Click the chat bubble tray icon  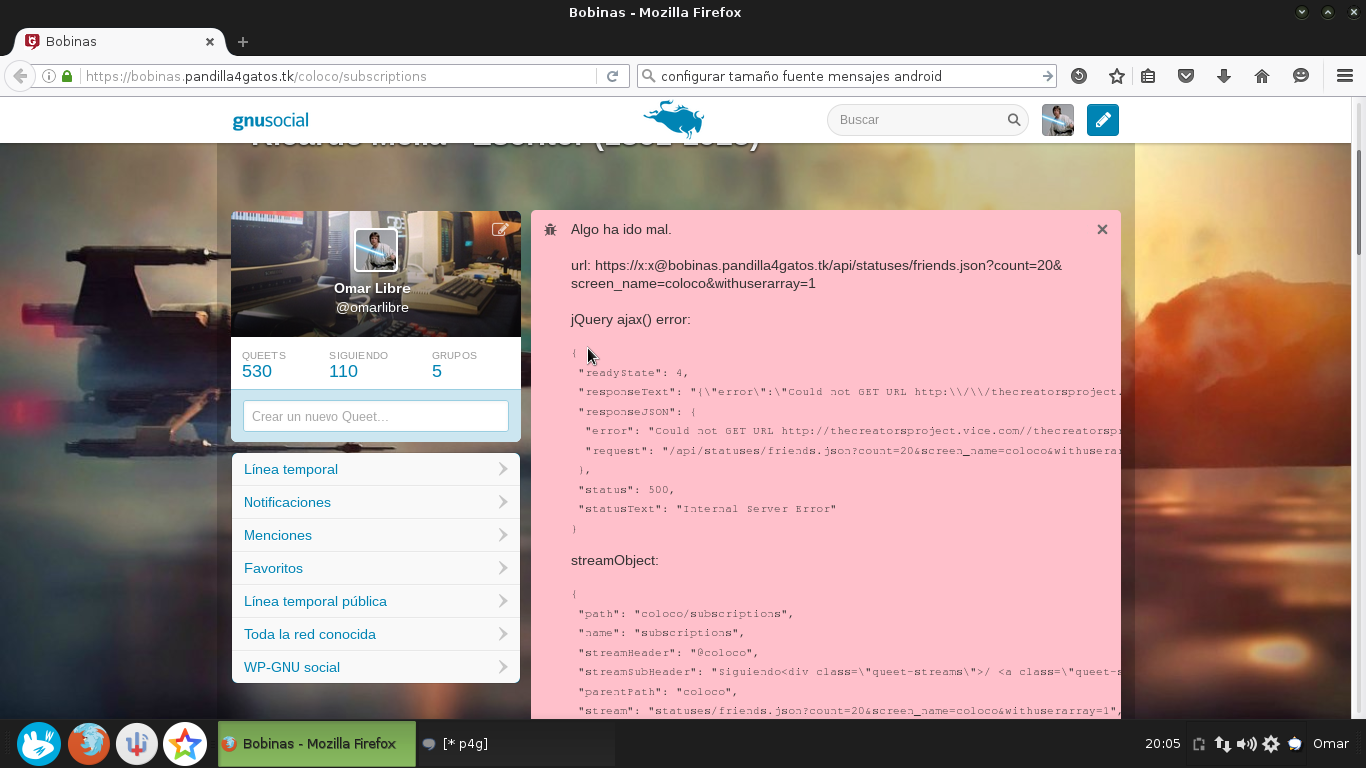point(1295,744)
